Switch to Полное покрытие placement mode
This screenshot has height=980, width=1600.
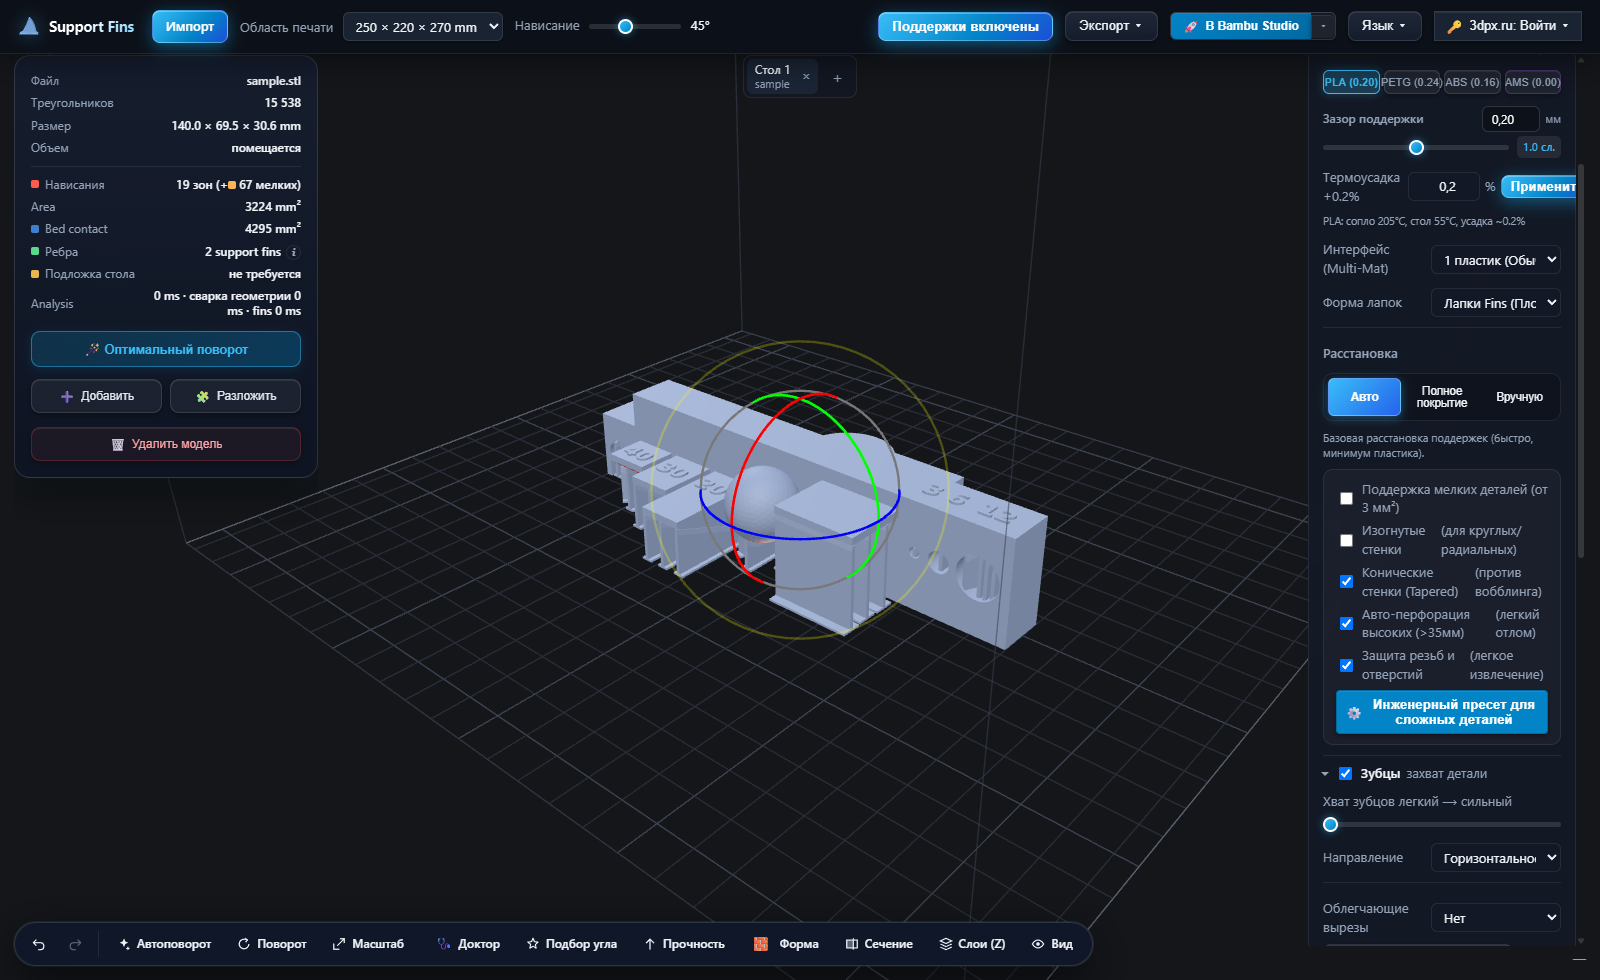[x=1442, y=397]
